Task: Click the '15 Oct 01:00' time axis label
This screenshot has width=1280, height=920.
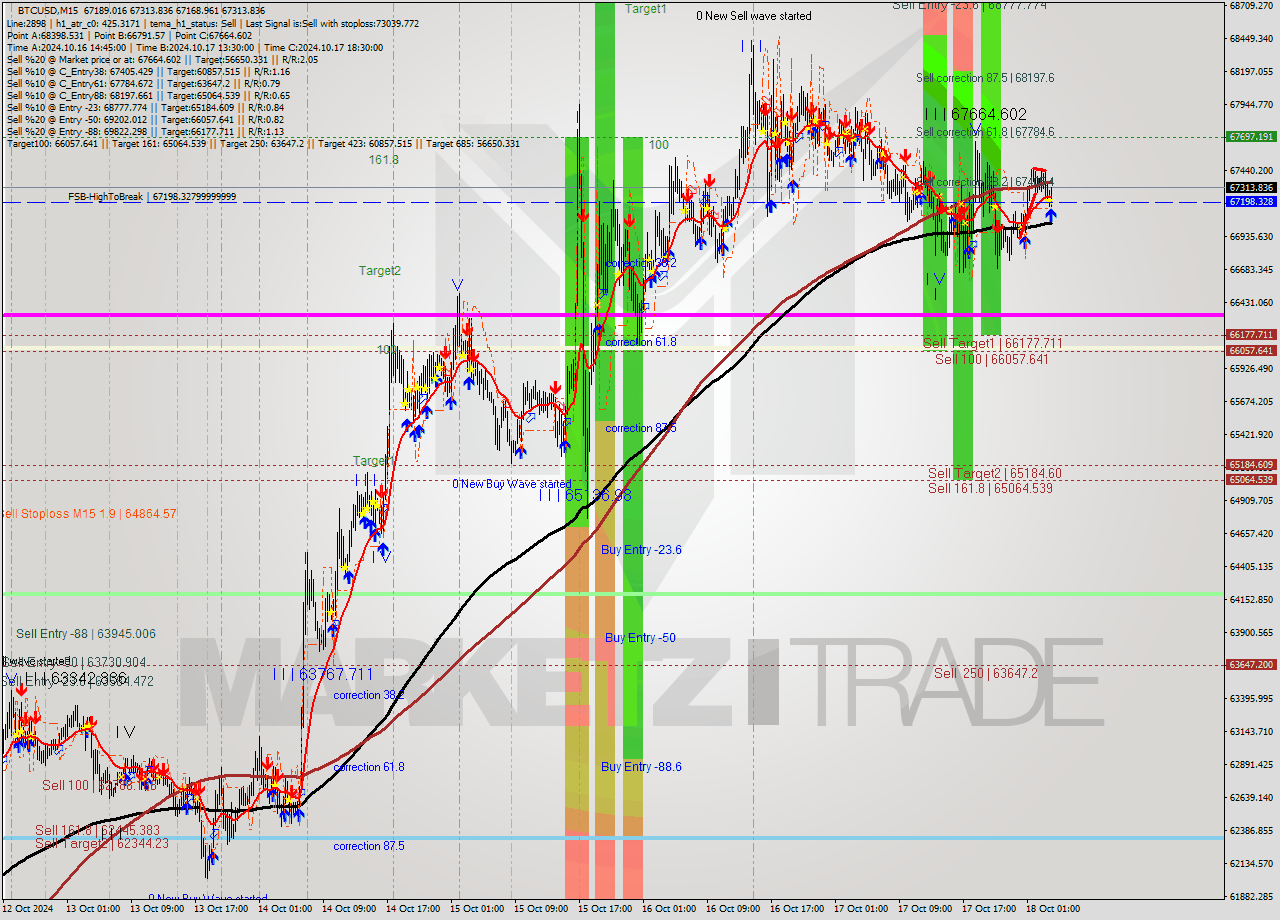Action: 477,909
